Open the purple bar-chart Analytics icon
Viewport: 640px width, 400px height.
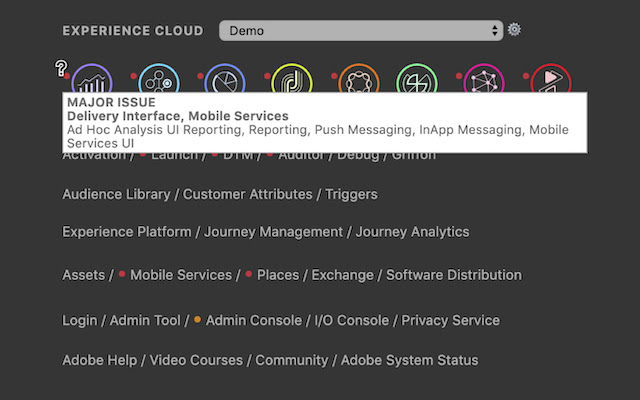click(92, 78)
